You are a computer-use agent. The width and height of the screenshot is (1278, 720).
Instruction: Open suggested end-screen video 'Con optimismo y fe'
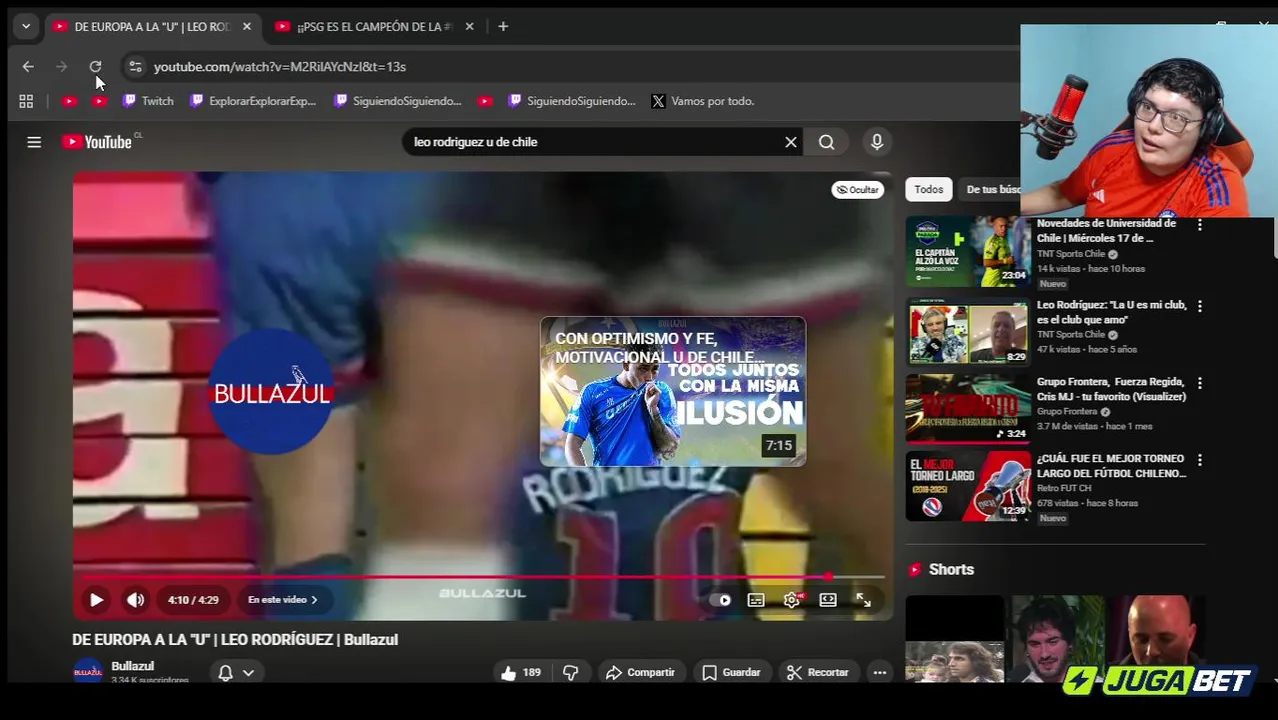click(673, 392)
